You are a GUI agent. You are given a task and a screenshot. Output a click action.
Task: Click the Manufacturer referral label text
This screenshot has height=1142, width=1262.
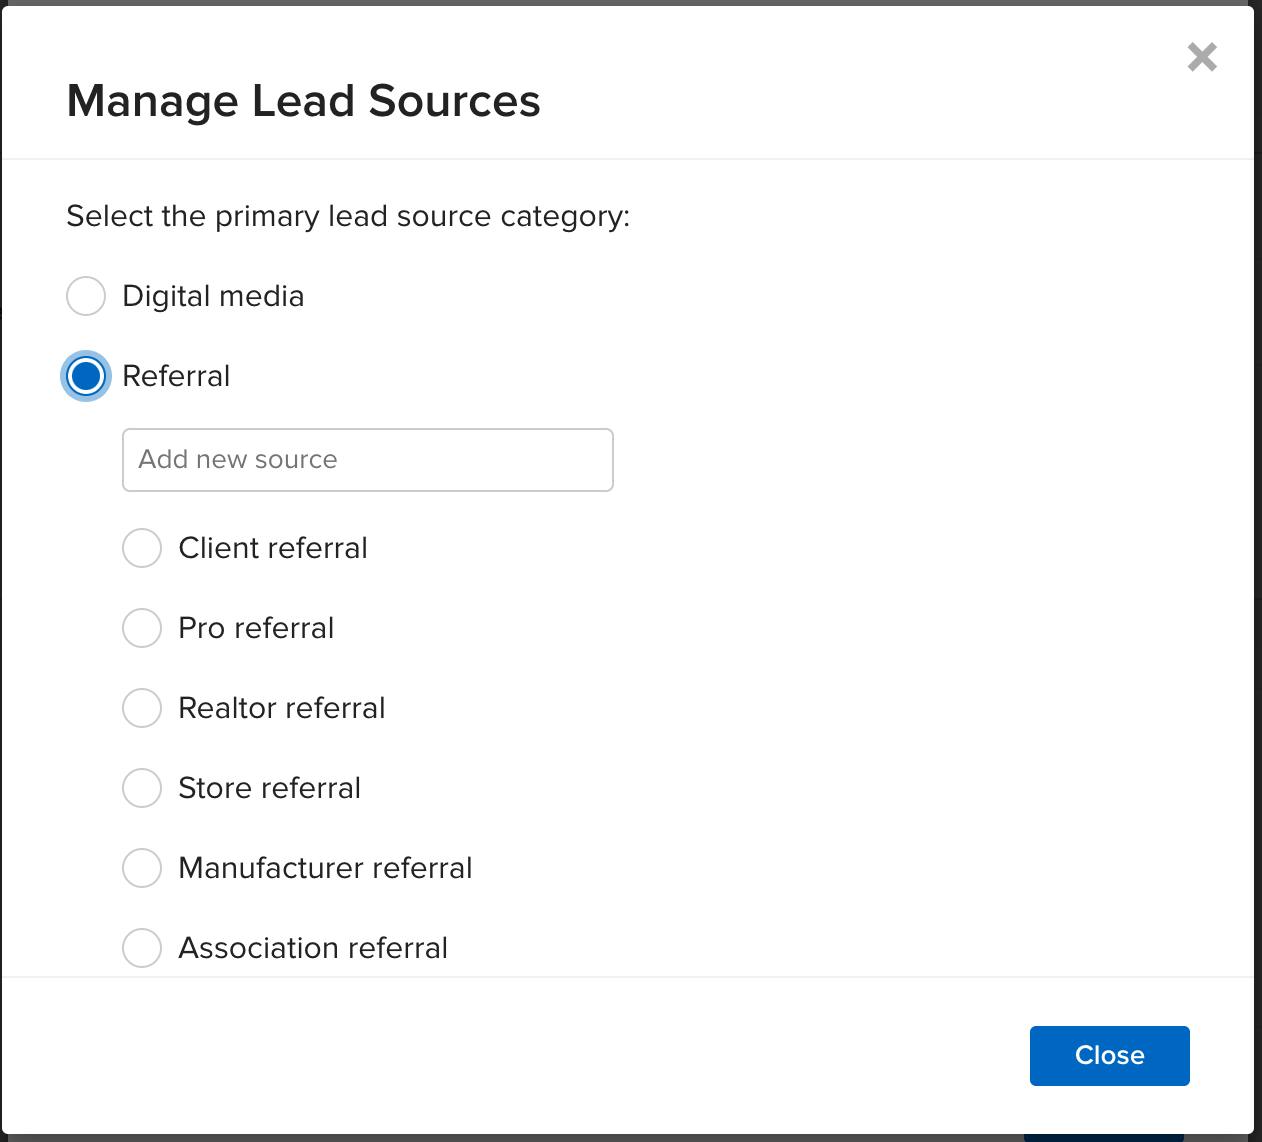[x=324, y=868]
